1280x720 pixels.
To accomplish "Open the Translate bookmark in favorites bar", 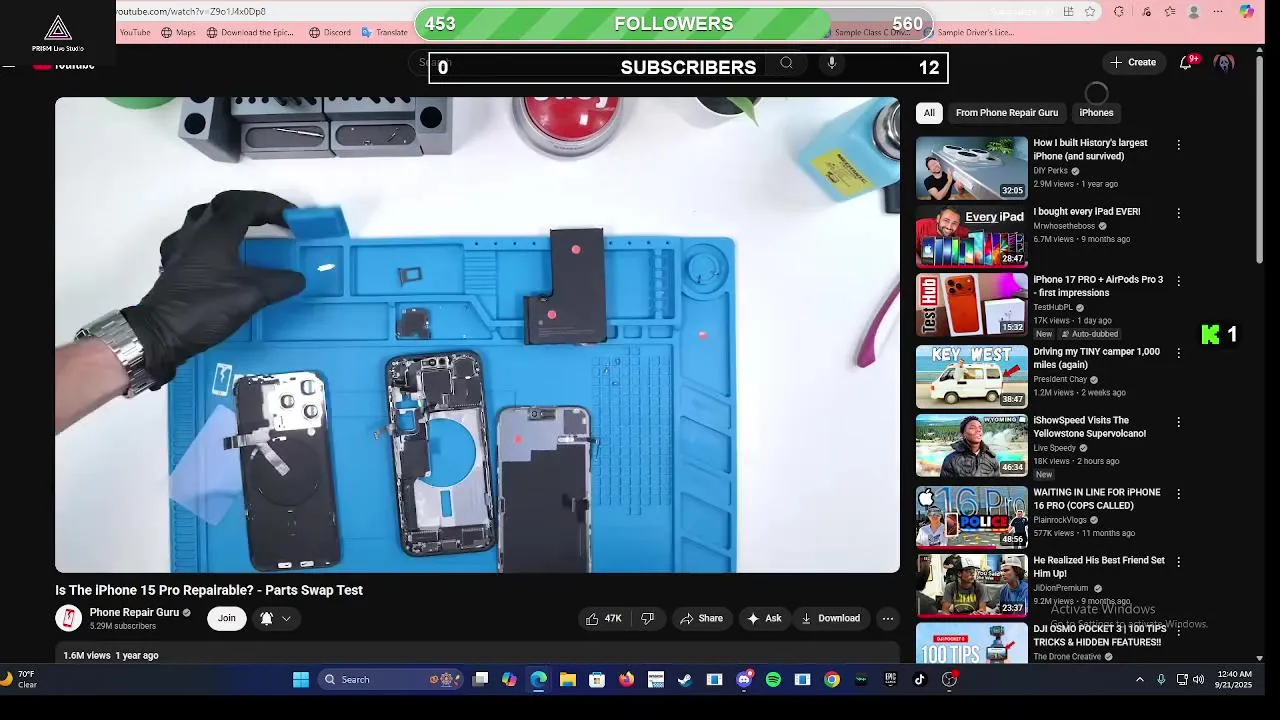I will (384, 32).
